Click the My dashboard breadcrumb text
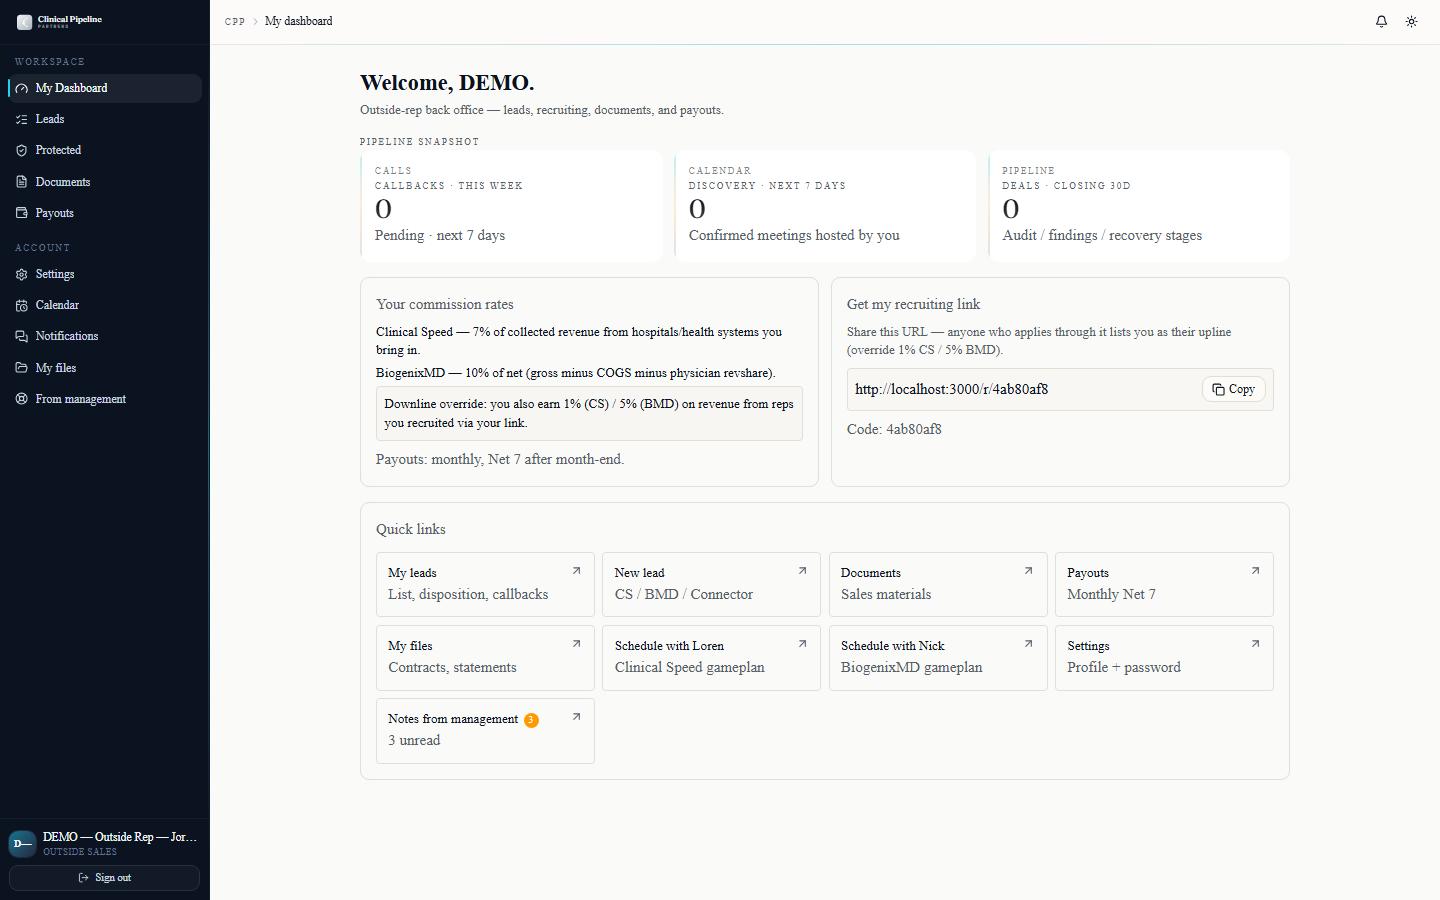 tap(299, 21)
